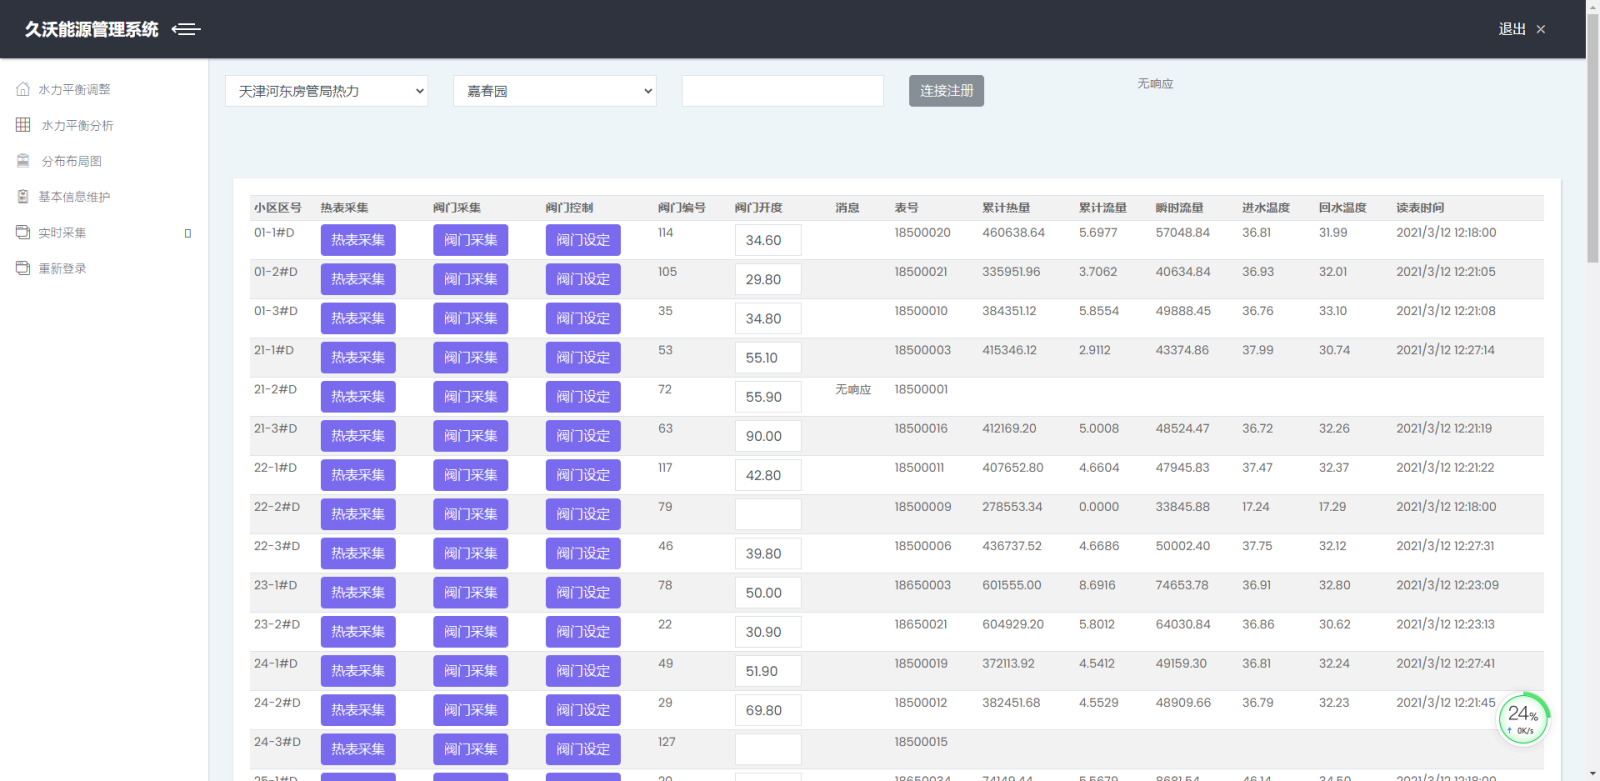Open the 天津河东房管局热力 company dropdown

[x=326, y=91]
